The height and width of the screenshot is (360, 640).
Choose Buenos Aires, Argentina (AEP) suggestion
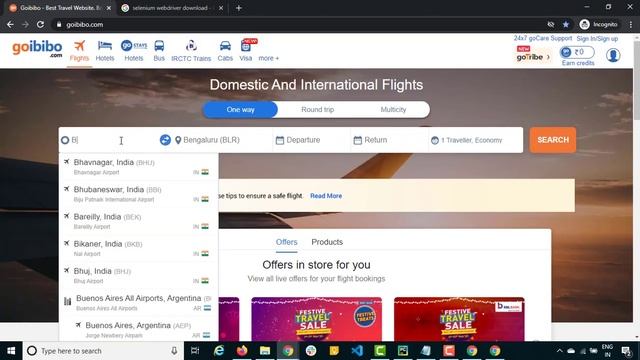[x=138, y=330]
